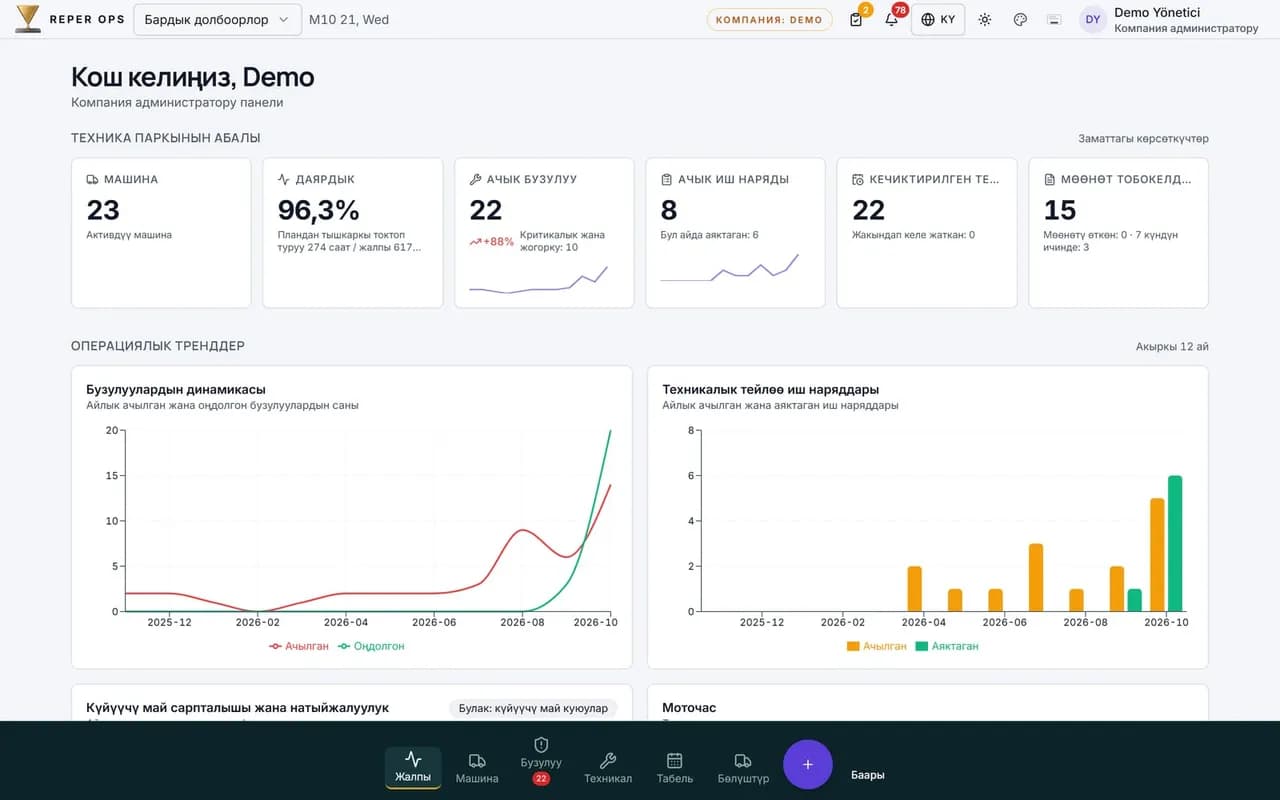Expand the Бардык долбоорлор project dropdown
Viewport: 1280px width, 800px height.
pyautogui.click(x=217, y=19)
